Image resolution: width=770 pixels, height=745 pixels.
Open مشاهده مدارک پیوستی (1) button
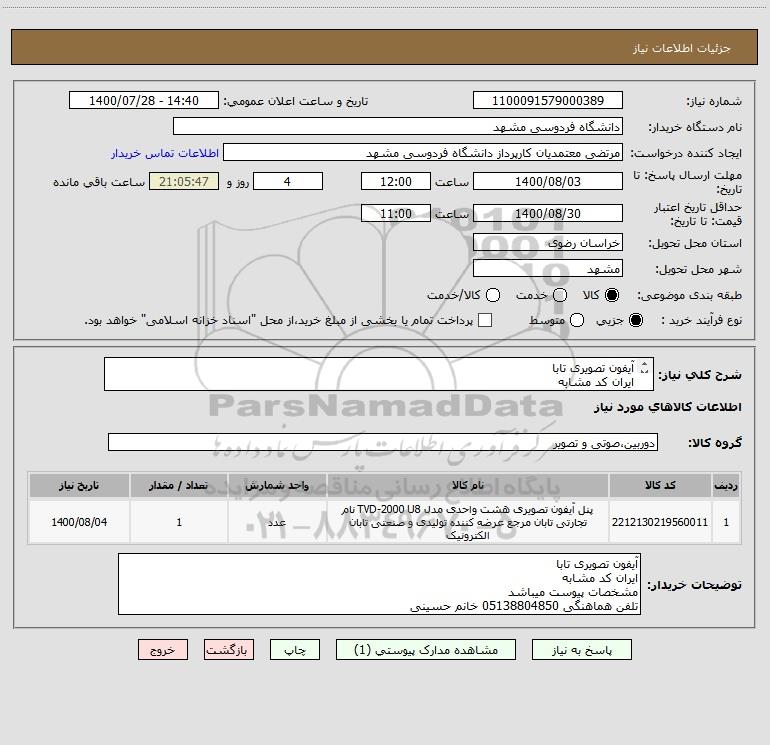(426, 650)
